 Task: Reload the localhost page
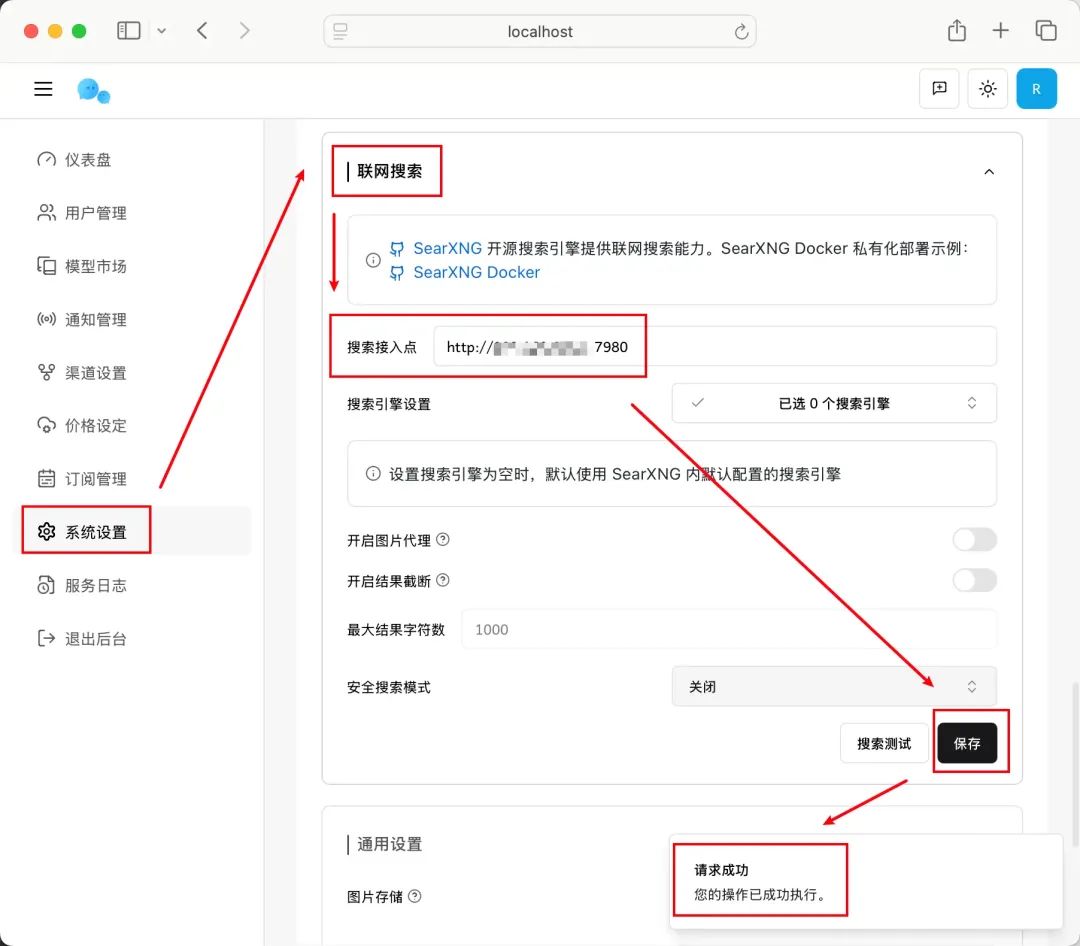coord(741,32)
